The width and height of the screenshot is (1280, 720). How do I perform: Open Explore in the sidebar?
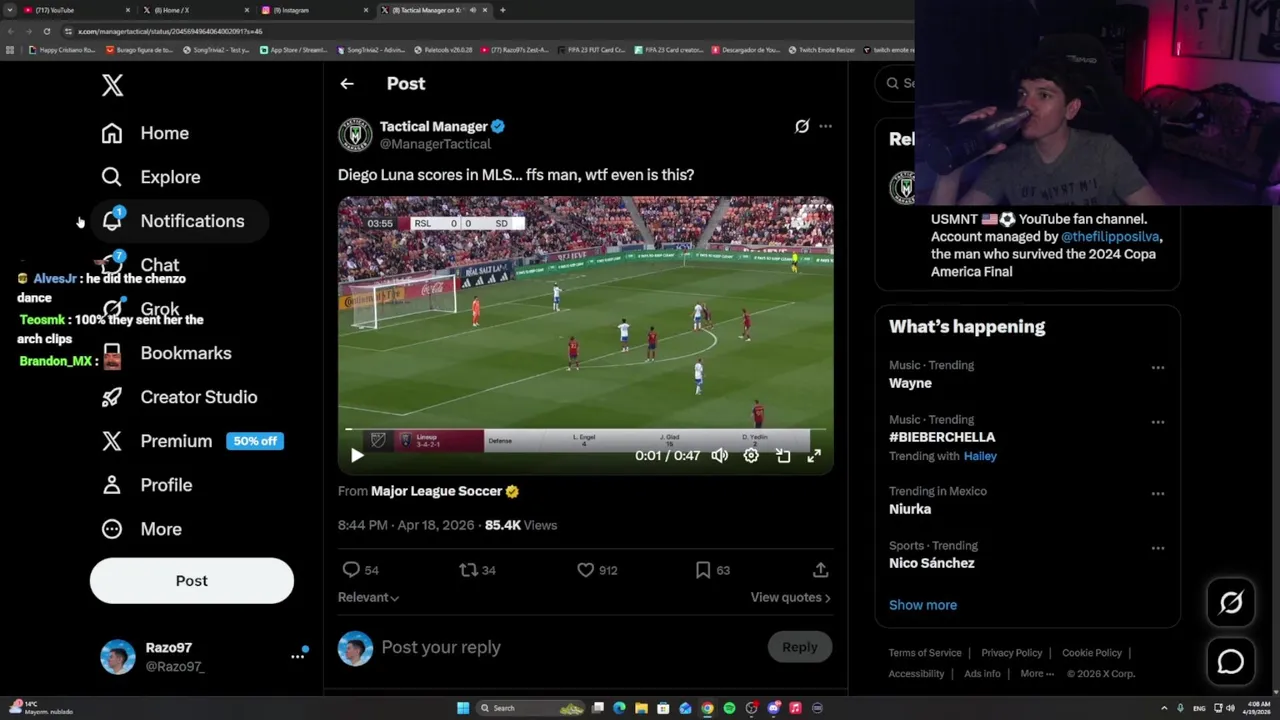pyautogui.click(x=151, y=177)
